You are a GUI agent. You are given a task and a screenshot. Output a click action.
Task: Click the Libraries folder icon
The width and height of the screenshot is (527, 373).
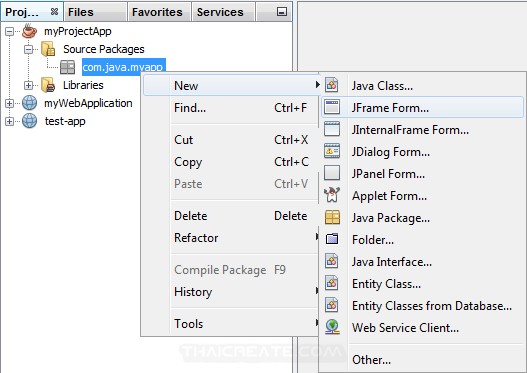[x=48, y=85]
